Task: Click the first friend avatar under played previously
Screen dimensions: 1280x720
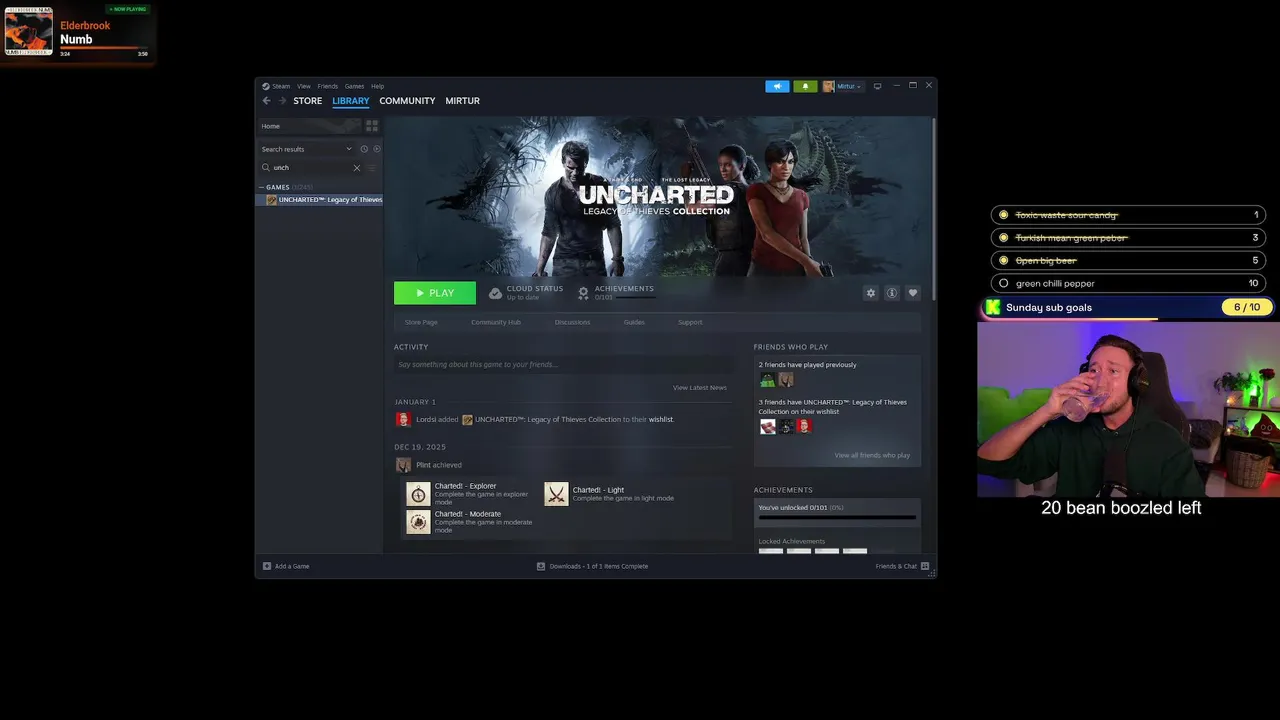Action: [x=767, y=380]
